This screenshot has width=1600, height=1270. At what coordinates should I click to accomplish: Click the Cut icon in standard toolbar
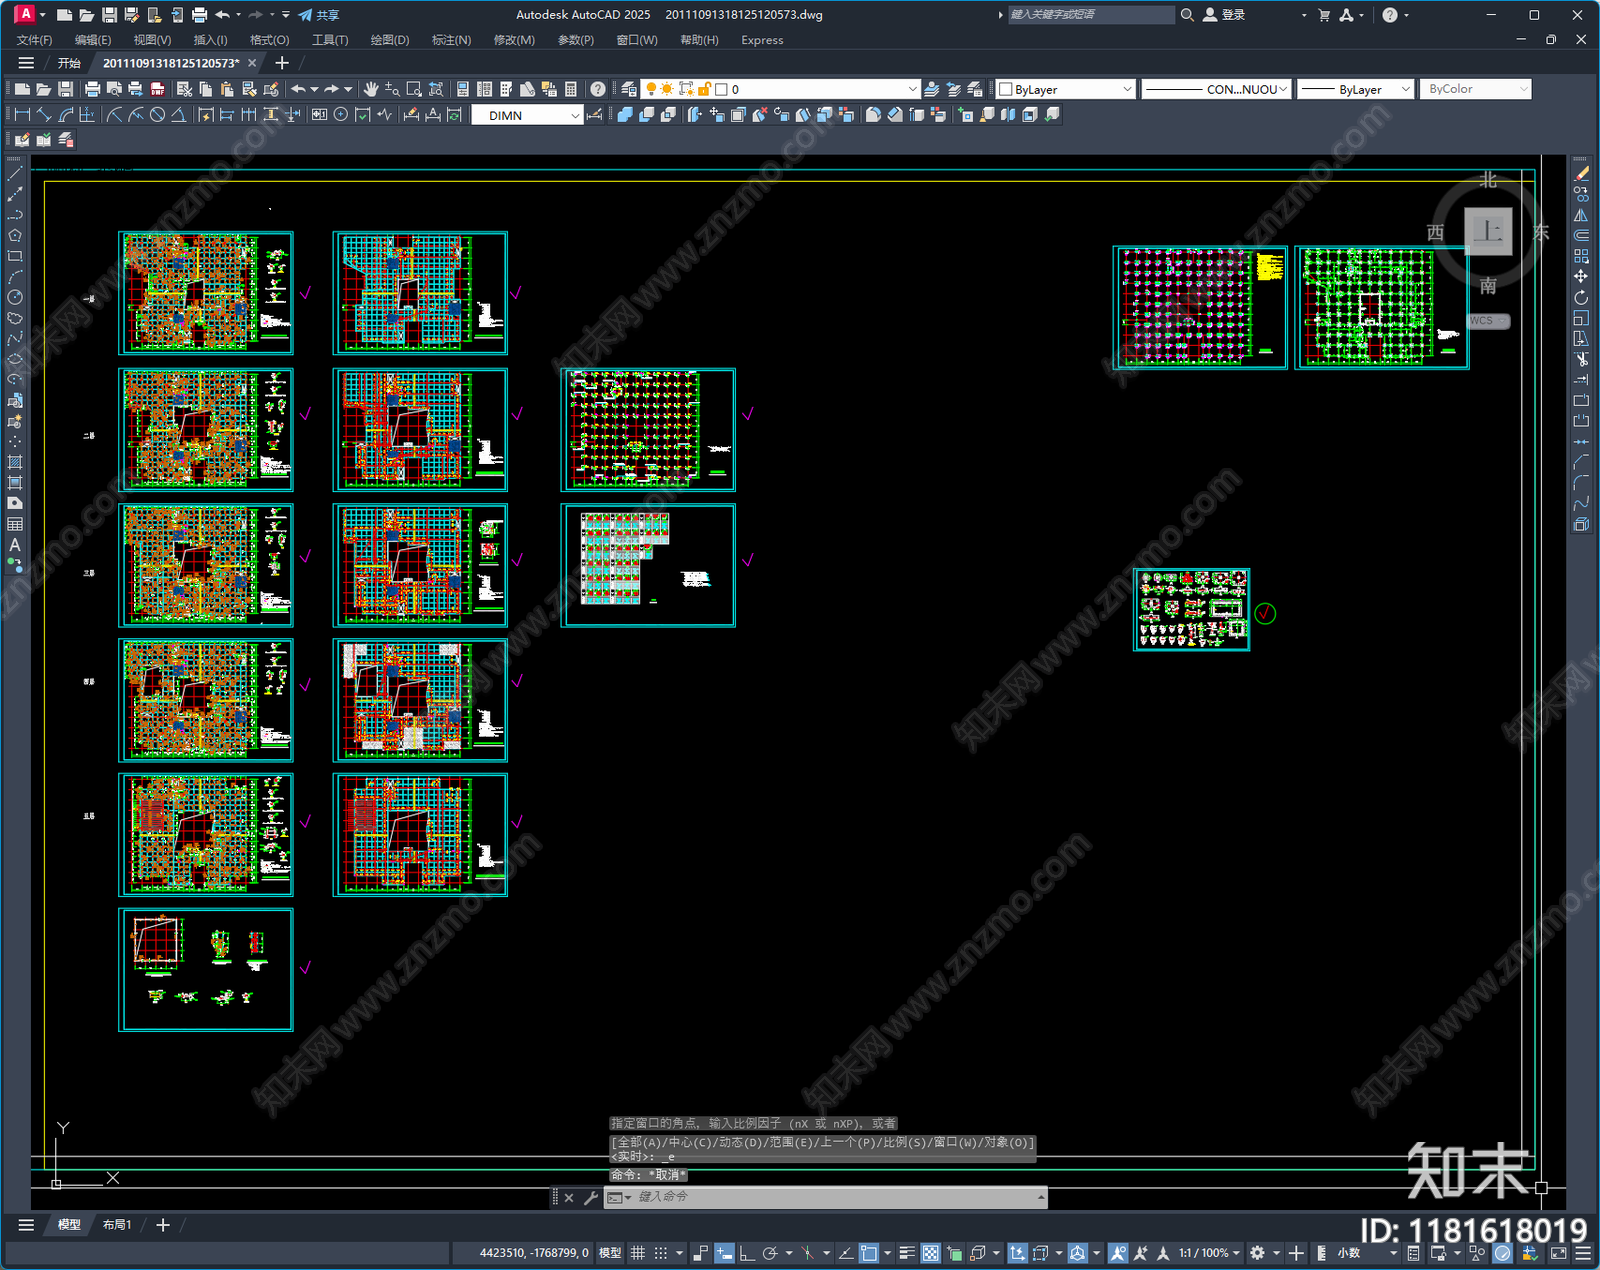coord(184,89)
